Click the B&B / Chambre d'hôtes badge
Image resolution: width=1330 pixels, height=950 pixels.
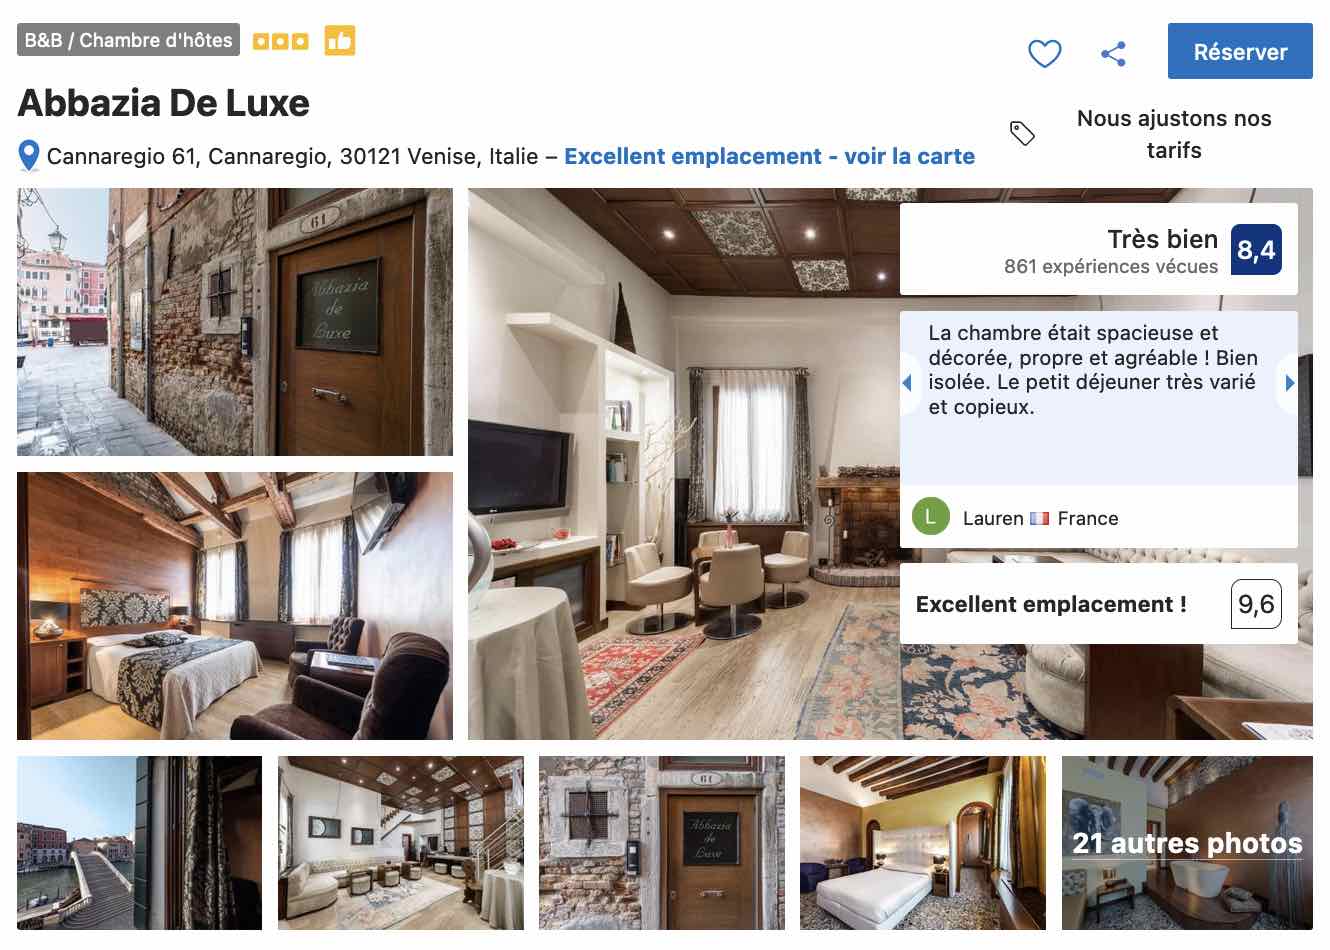point(128,40)
